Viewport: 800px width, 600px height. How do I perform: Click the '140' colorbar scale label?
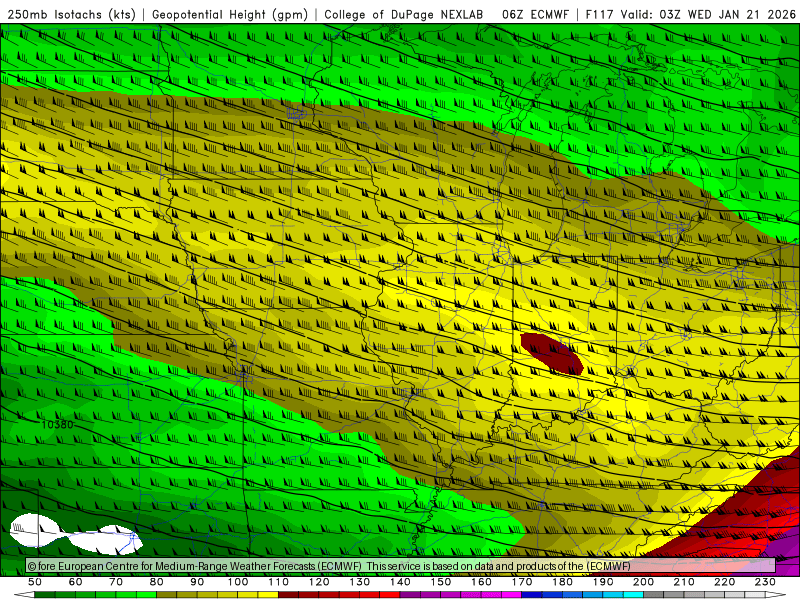(x=401, y=582)
